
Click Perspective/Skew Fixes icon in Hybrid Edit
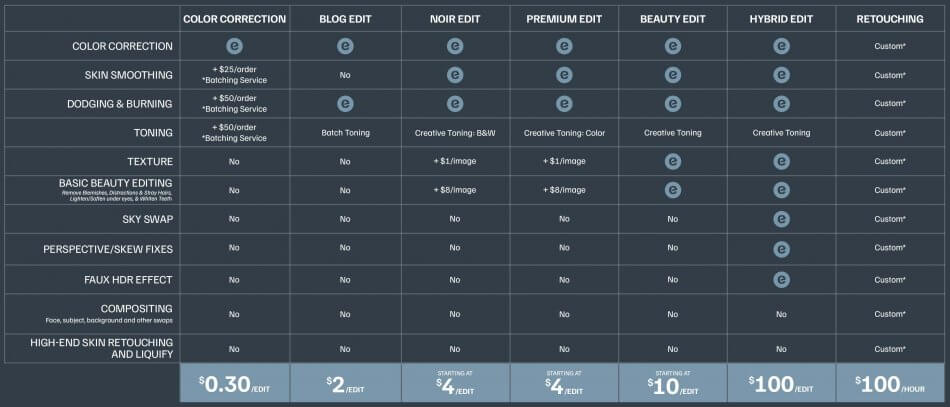click(x=782, y=248)
